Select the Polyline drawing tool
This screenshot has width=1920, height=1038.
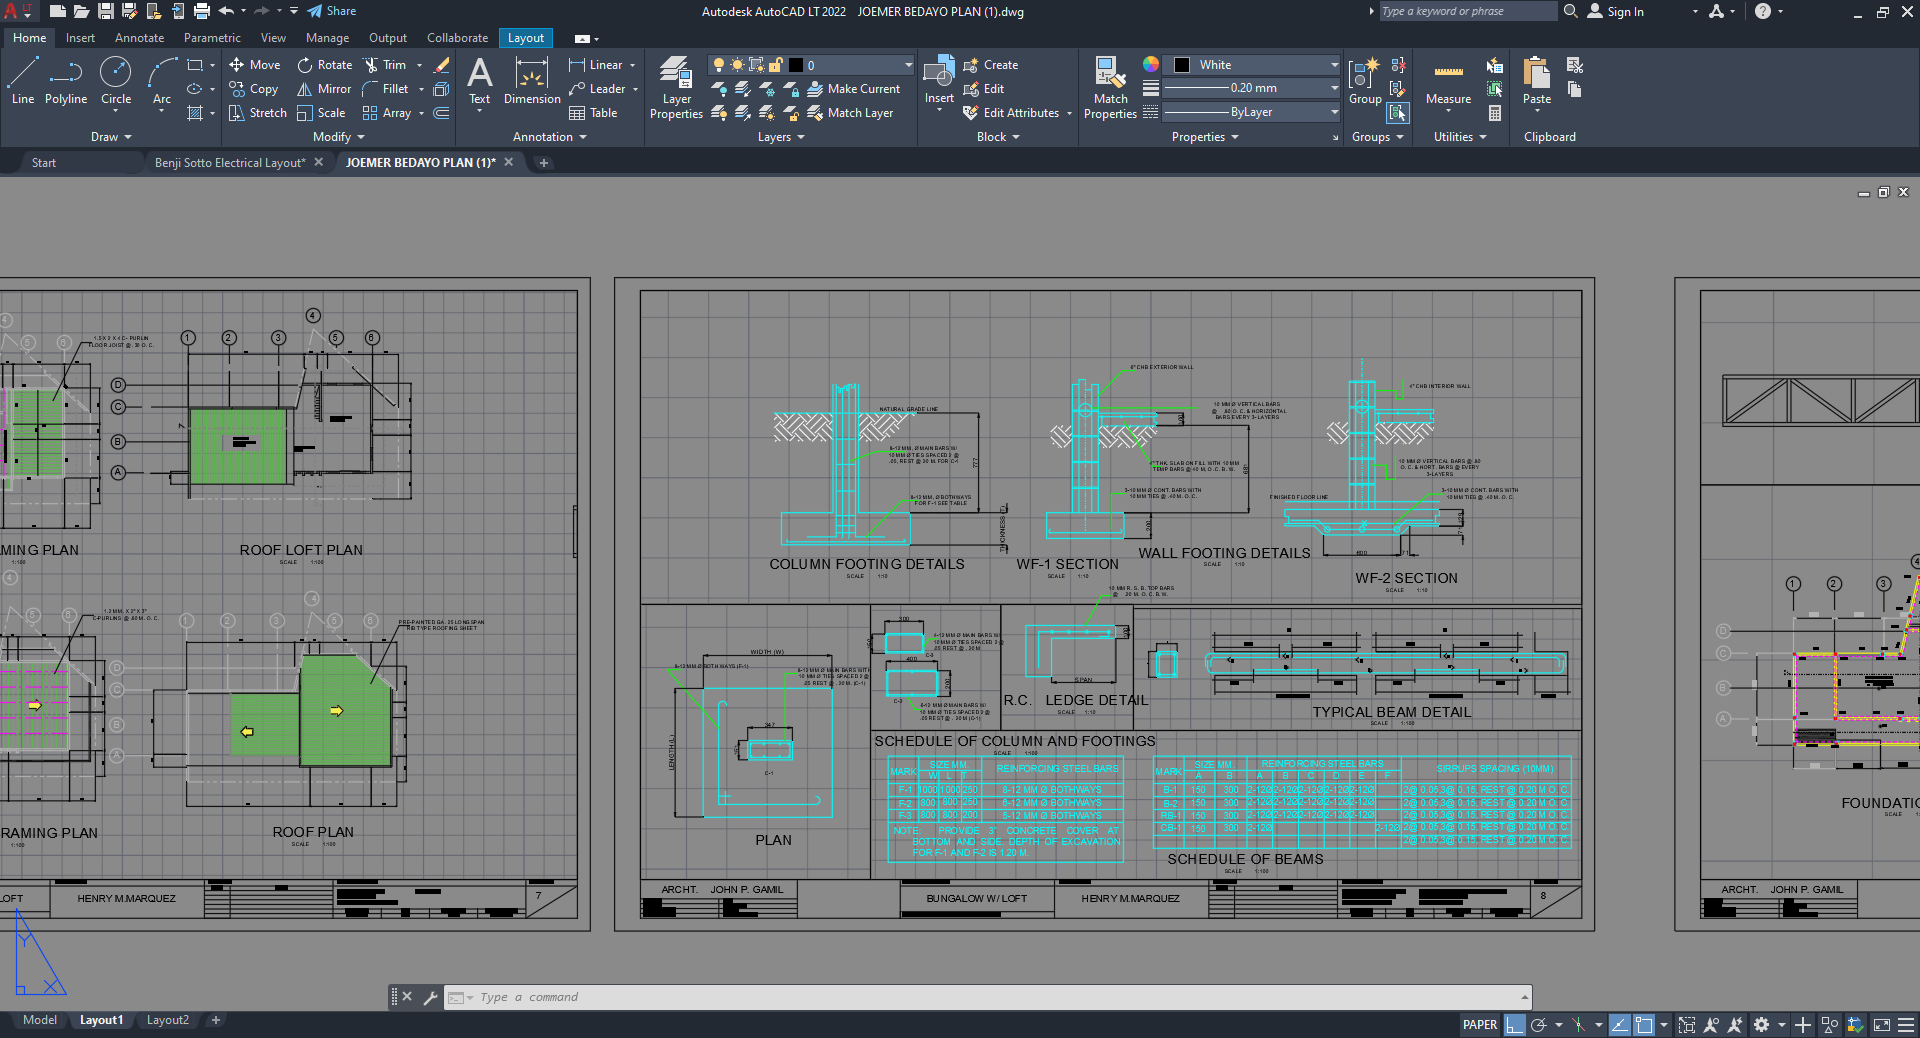coord(65,80)
